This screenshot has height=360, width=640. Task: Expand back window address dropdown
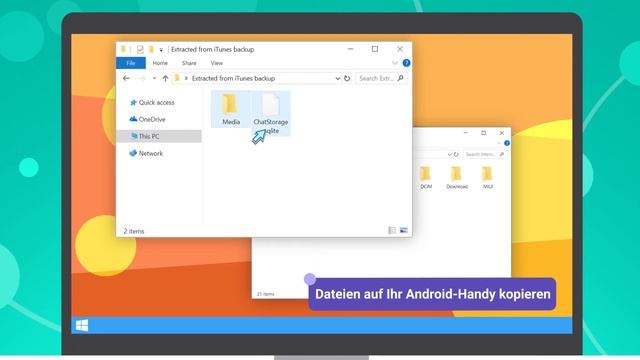coord(449,154)
